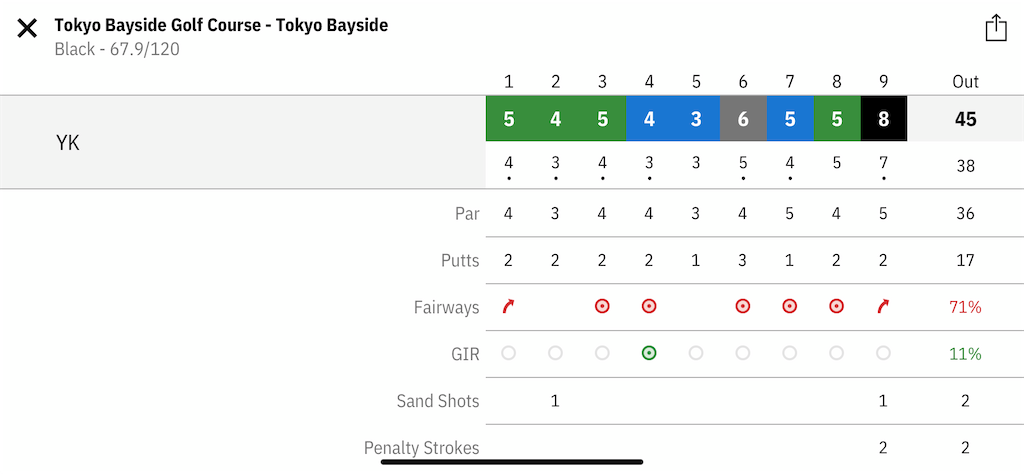The height and width of the screenshot is (474, 1024).
Task: Select the hole 4 column header
Action: coord(648,82)
